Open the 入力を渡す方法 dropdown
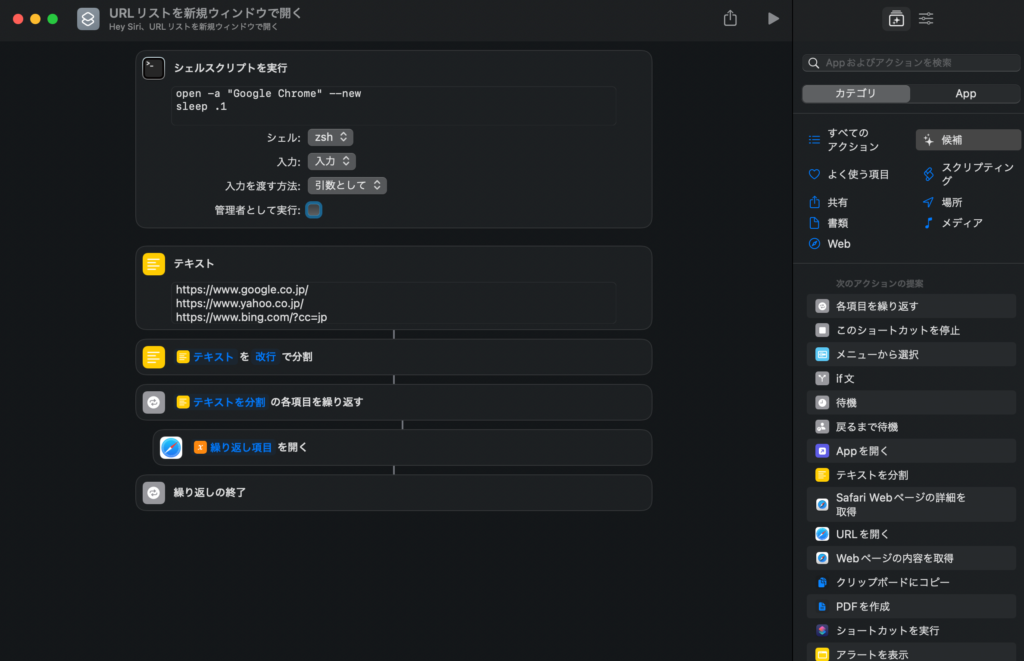This screenshot has width=1024, height=661. pyautogui.click(x=347, y=185)
